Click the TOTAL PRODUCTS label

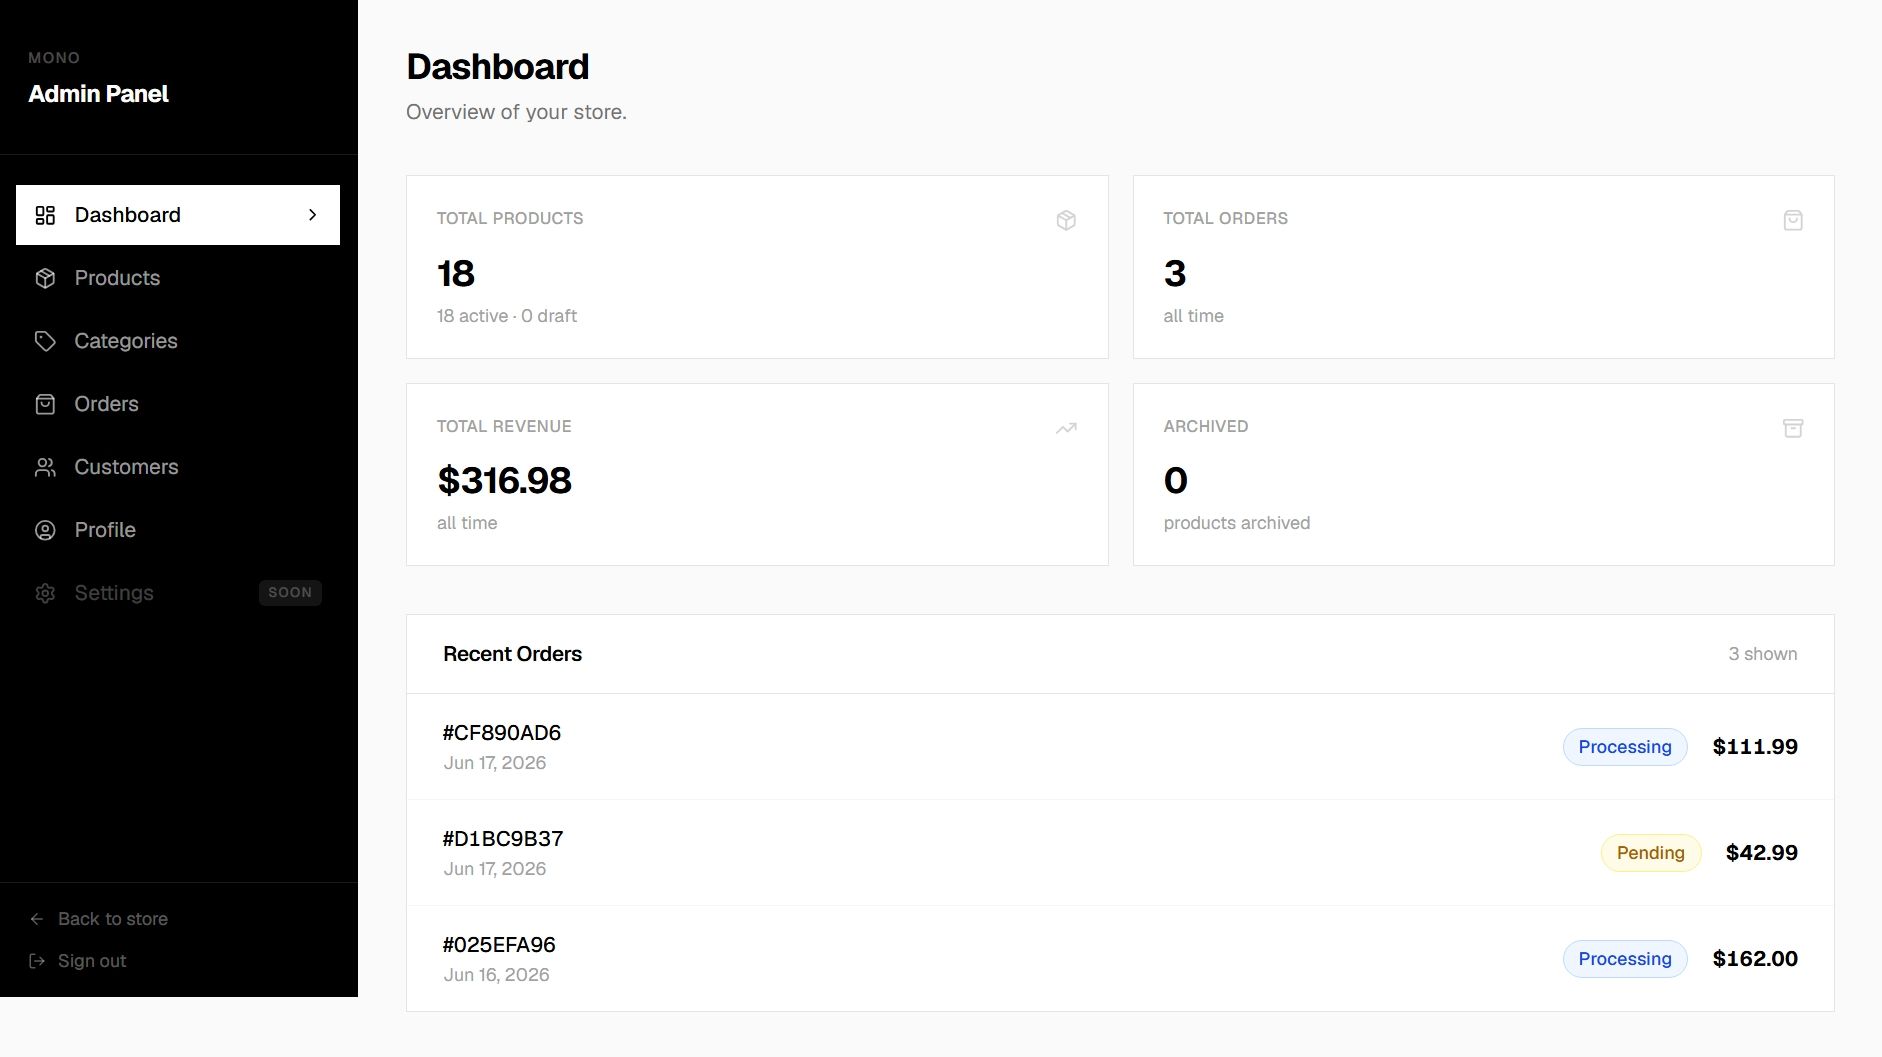(510, 218)
